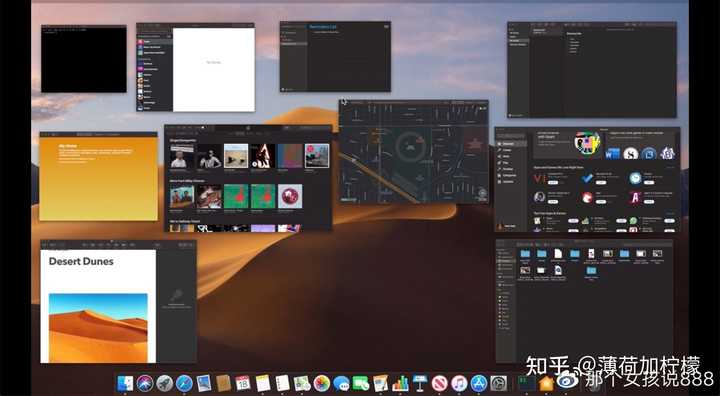
Task: Choose red circular record album in iTunes window
Action: click(x=290, y=196)
